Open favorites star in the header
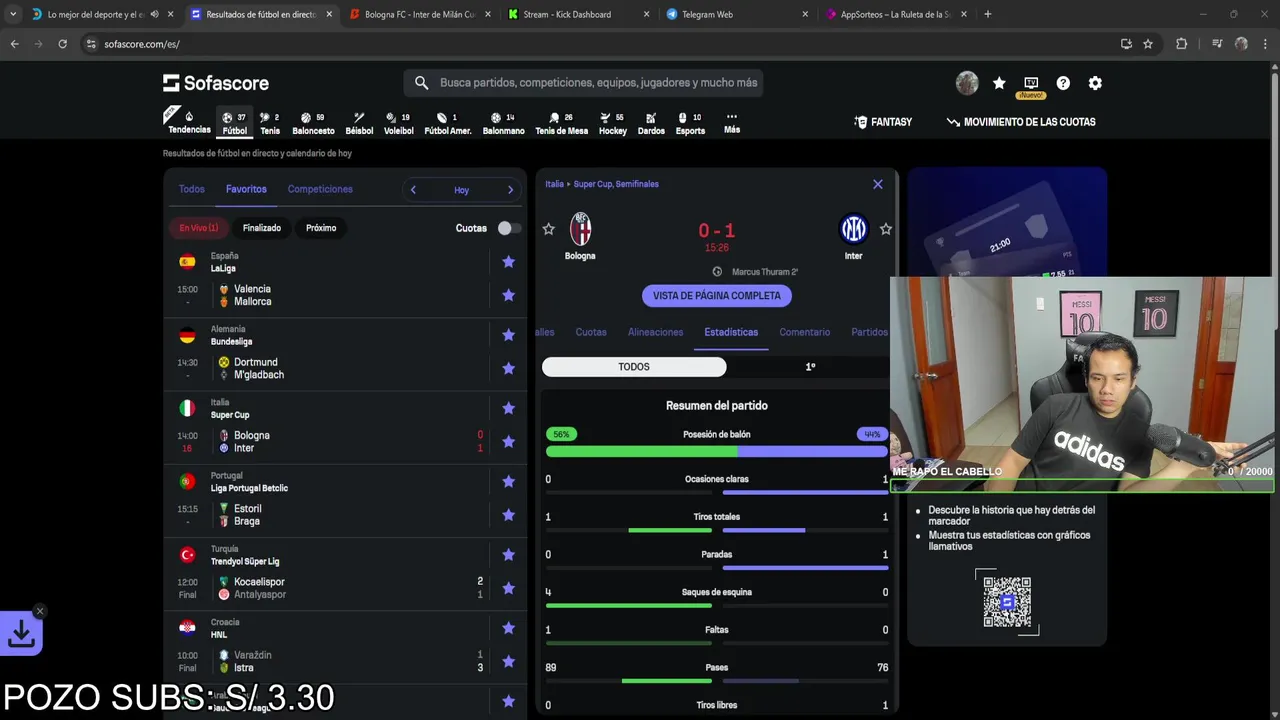The height and width of the screenshot is (720, 1280). (x=999, y=83)
